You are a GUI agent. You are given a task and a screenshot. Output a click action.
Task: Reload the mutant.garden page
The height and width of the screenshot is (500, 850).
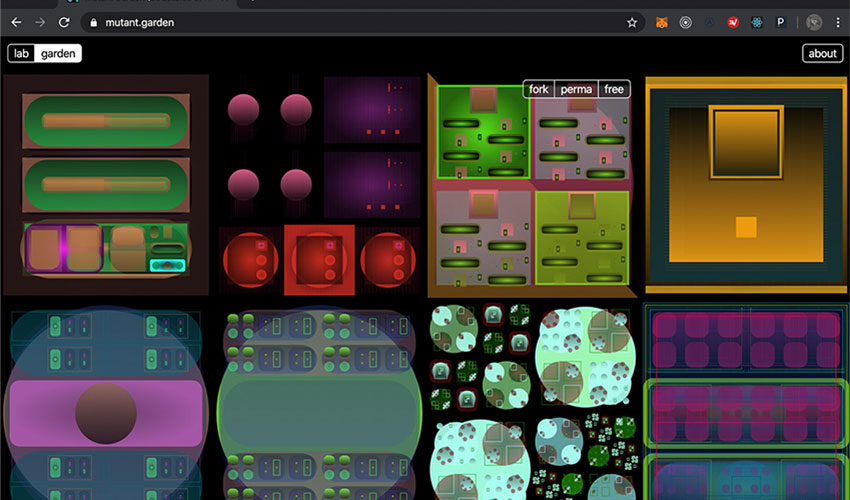[x=65, y=22]
